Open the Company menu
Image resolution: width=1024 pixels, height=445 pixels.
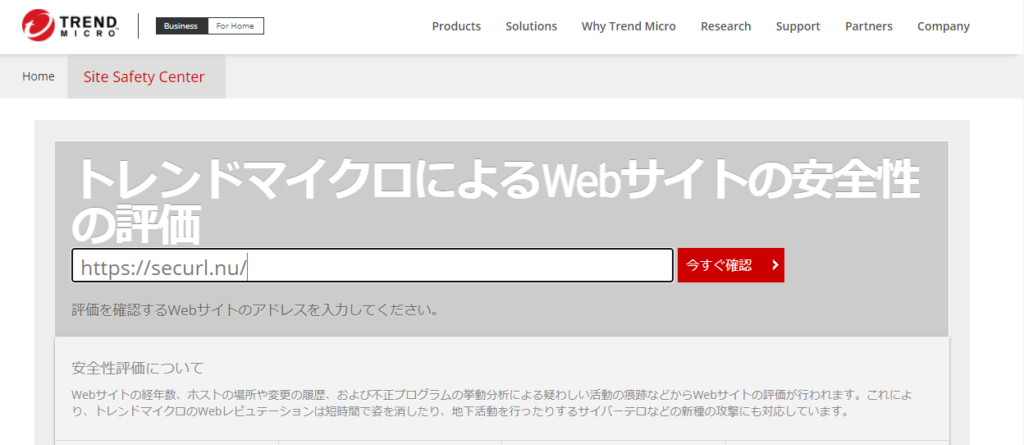tap(943, 26)
